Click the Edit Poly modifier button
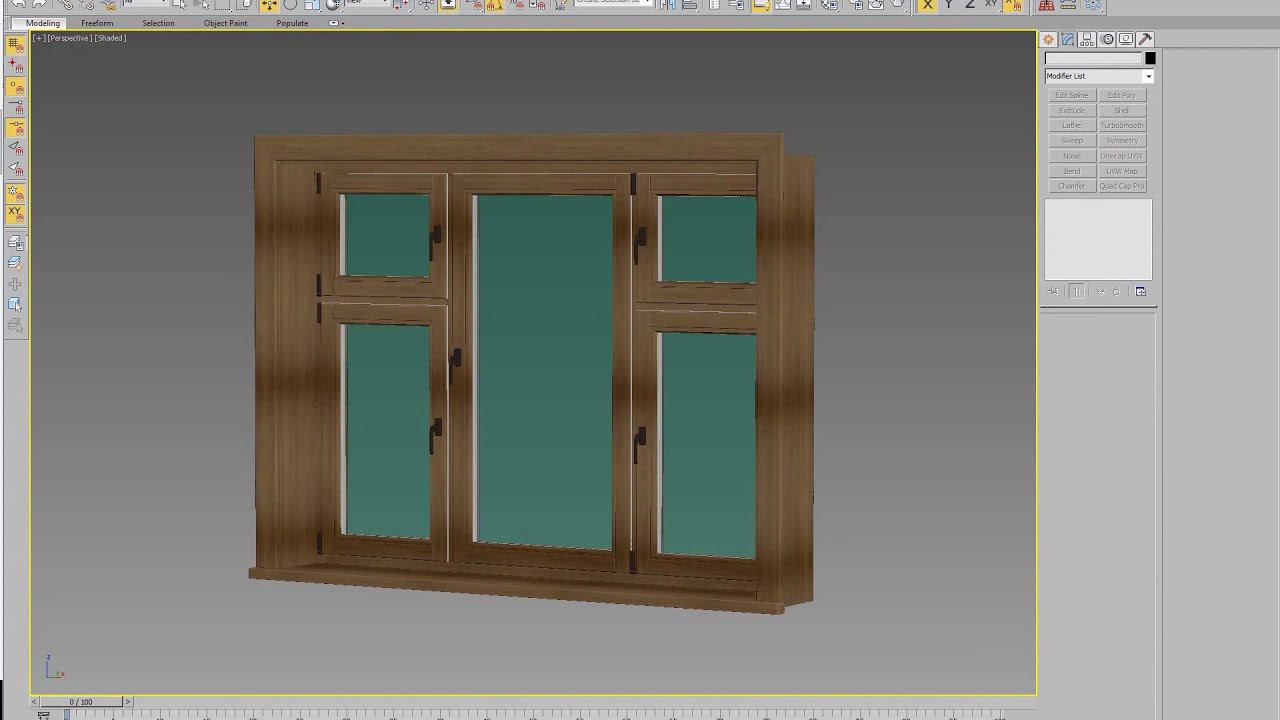Image resolution: width=1280 pixels, height=720 pixels. click(1122, 95)
